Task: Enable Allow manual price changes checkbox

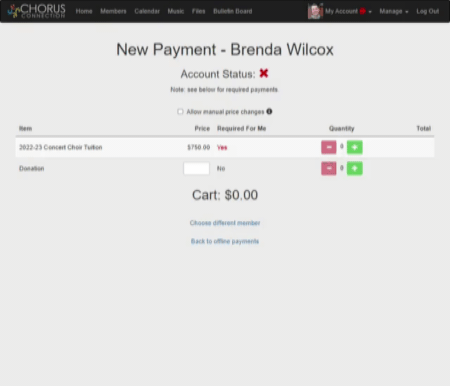Action: click(180, 111)
